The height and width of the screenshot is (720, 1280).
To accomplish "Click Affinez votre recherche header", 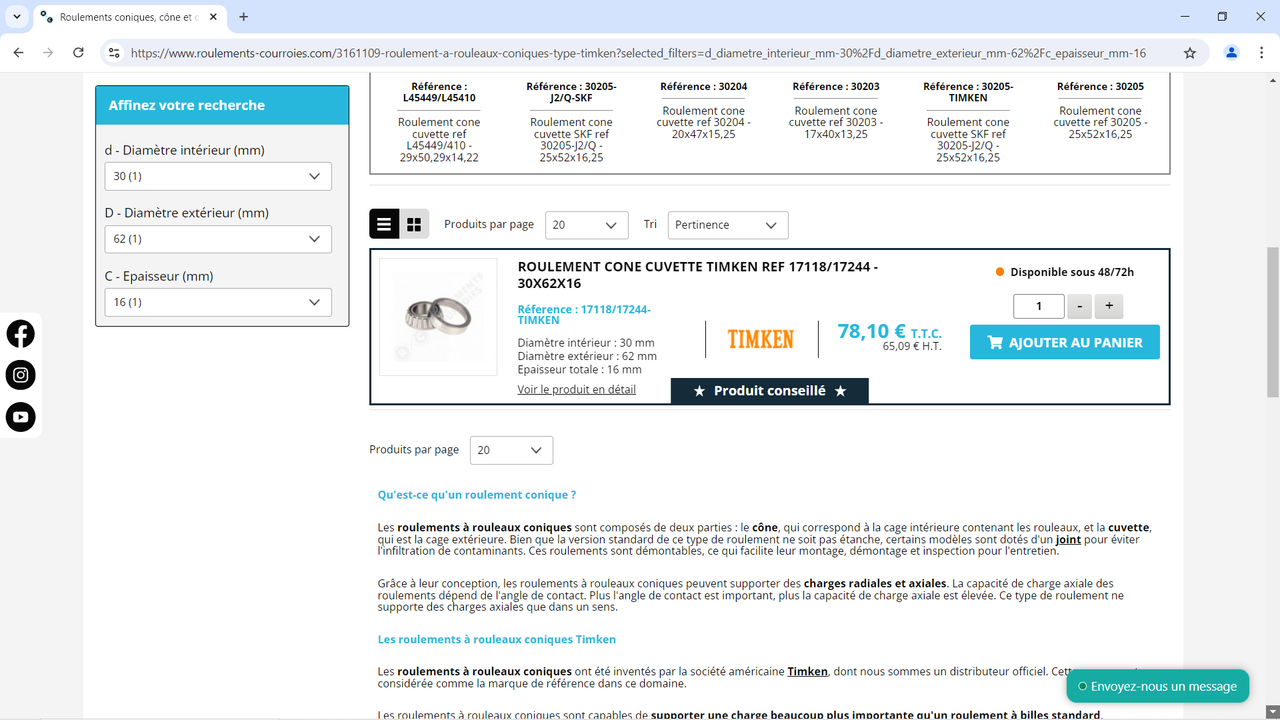I will click(x=222, y=105).
